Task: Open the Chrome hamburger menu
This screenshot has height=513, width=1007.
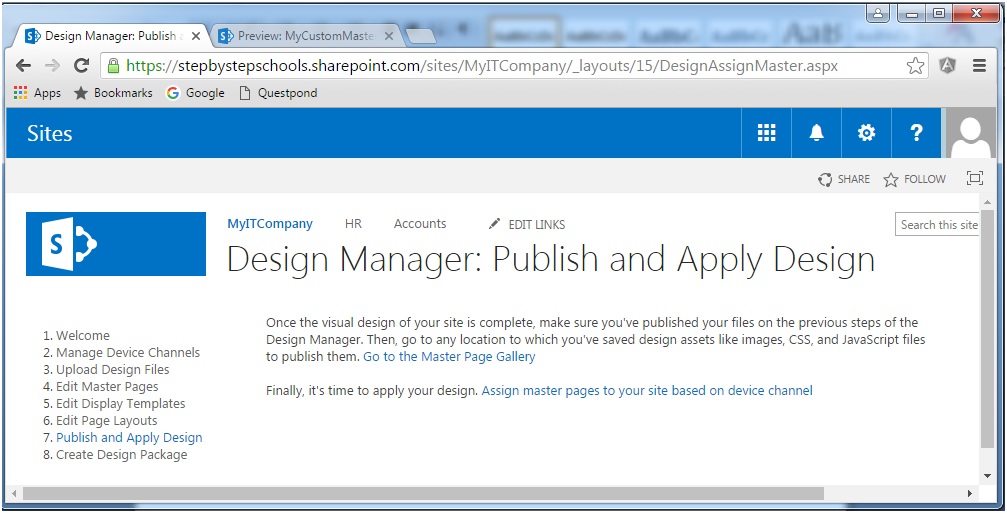Action: (979, 65)
